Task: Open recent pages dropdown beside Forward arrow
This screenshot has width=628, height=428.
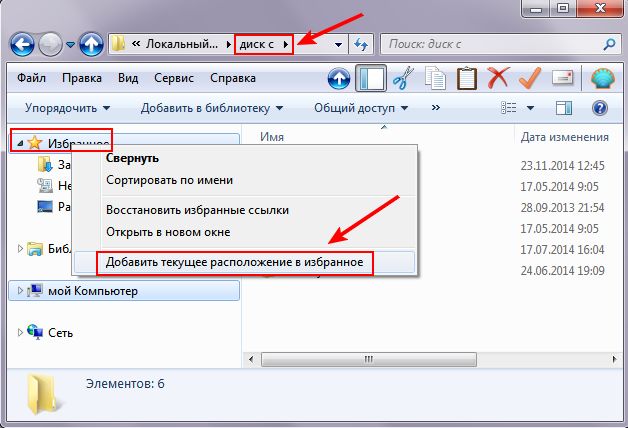Action: (x=70, y=44)
